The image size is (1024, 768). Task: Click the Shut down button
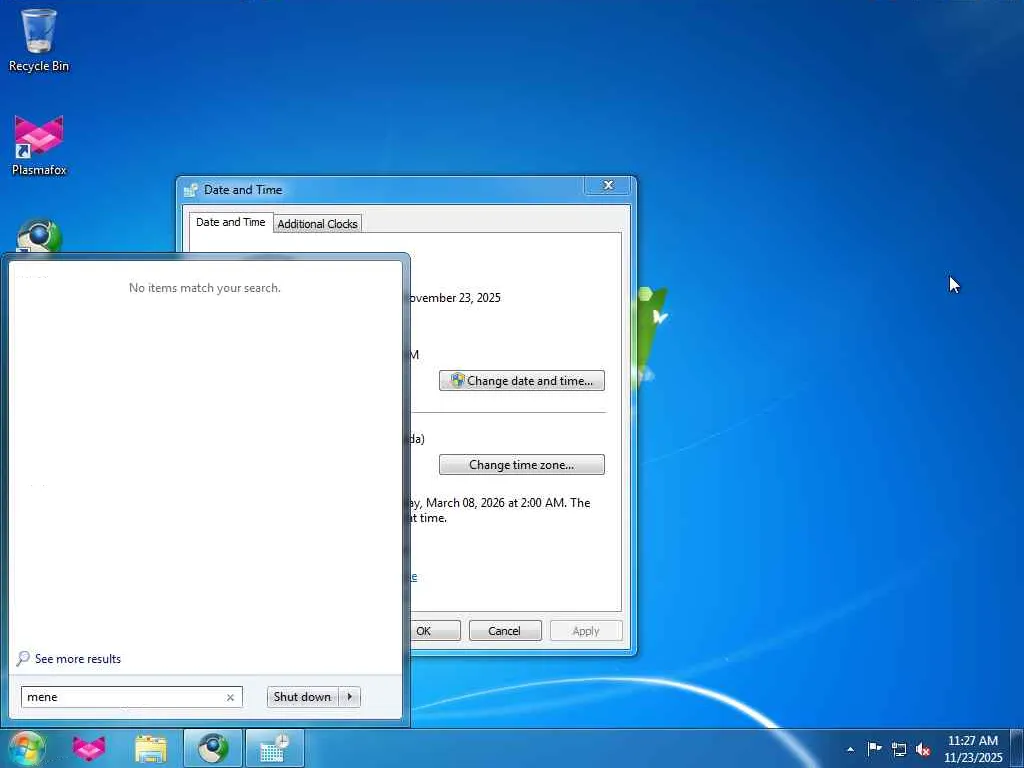point(302,697)
